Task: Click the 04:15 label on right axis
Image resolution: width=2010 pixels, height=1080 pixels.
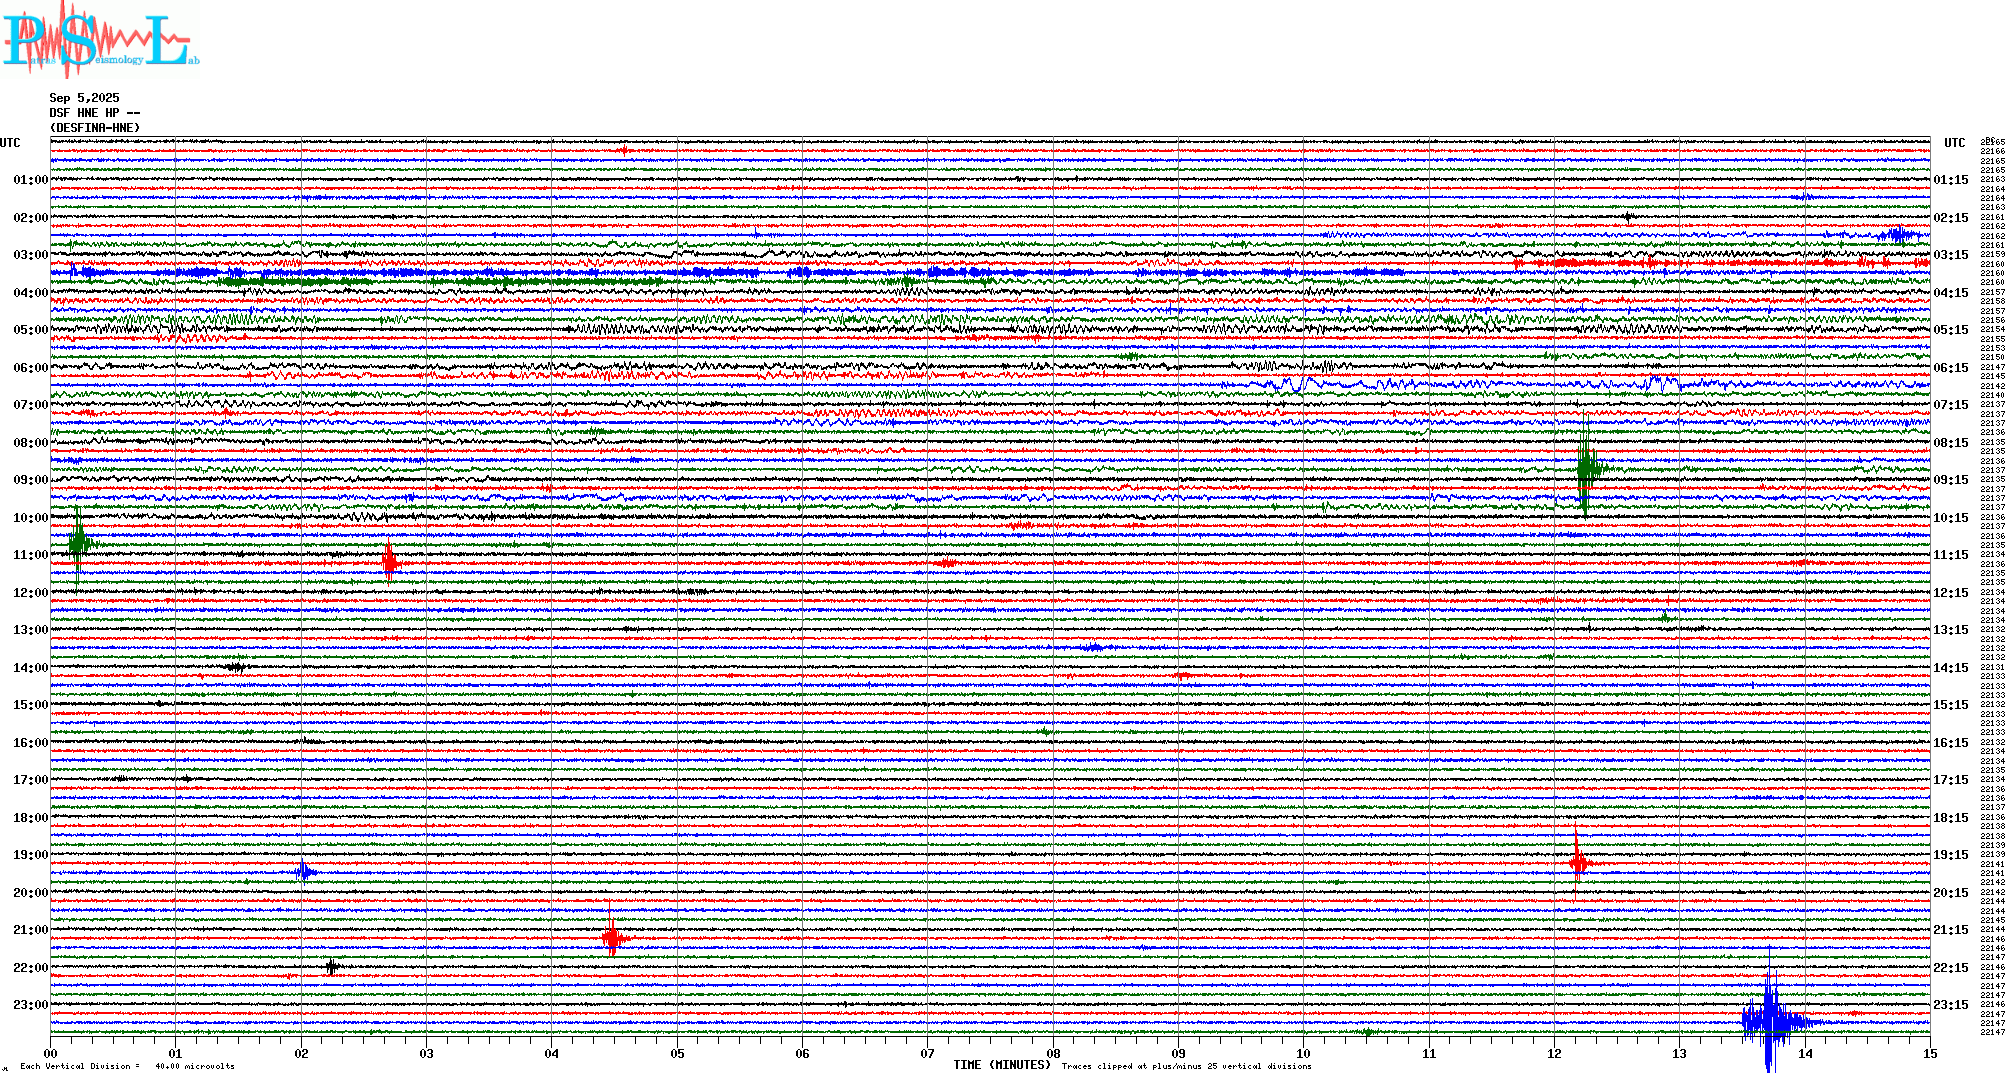Action: coord(1951,293)
